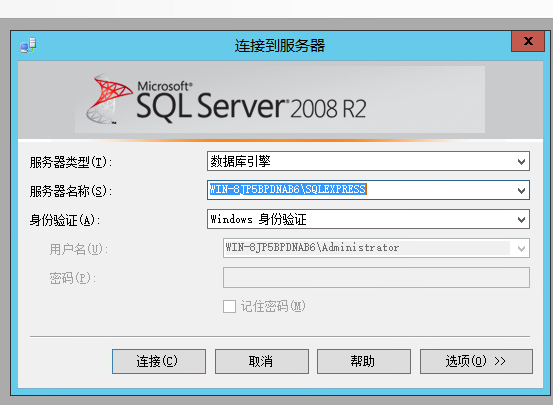
Task: Click the 连接到服务器 title text
Action: pos(280,46)
